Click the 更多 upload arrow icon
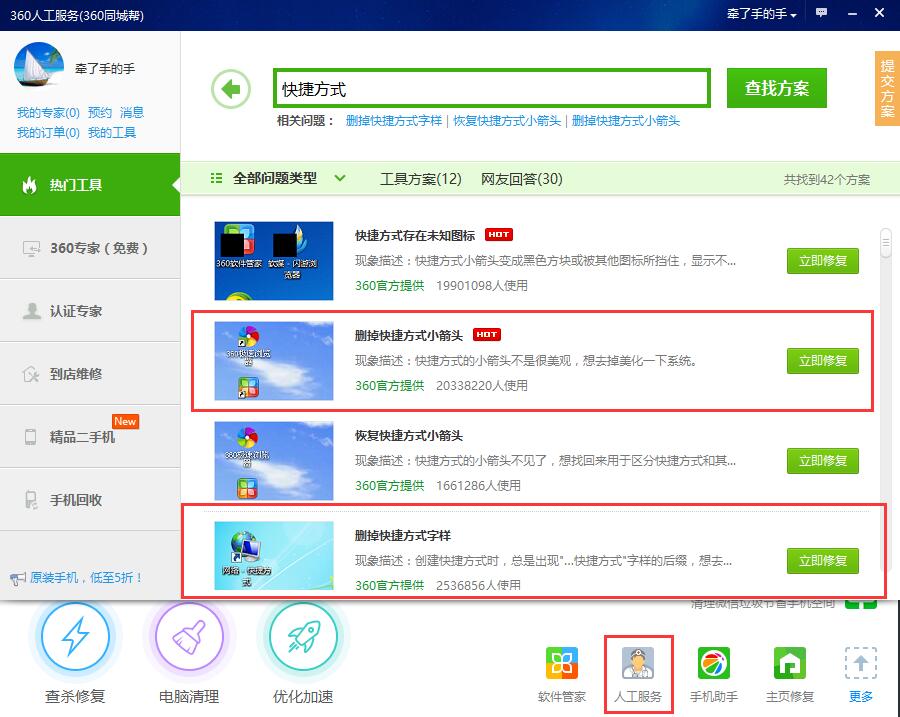 (860, 663)
